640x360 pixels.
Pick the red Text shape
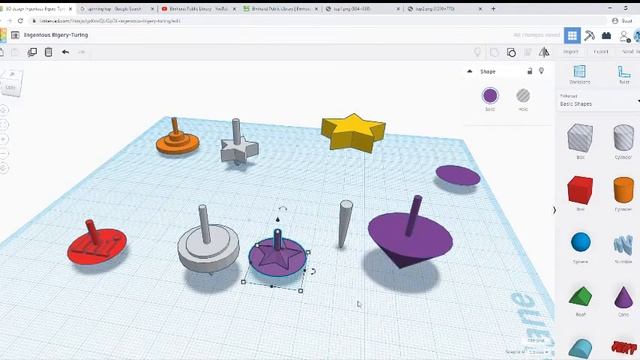[x=624, y=347]
